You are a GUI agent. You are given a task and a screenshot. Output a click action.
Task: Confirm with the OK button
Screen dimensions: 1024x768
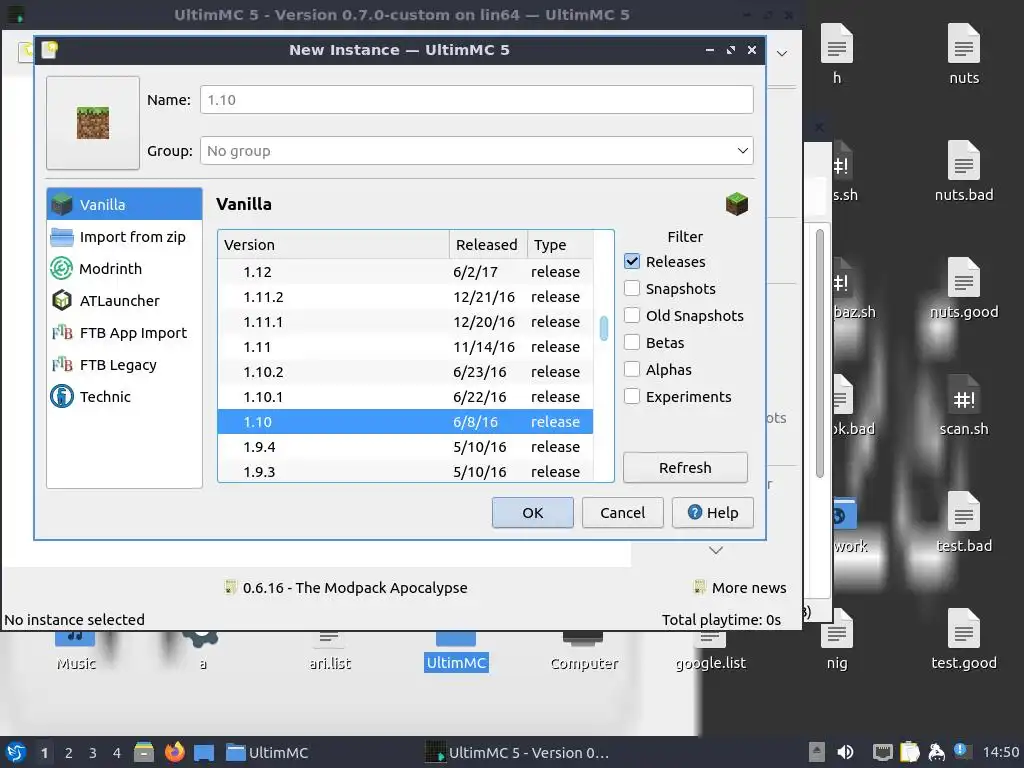pos(533,513)
